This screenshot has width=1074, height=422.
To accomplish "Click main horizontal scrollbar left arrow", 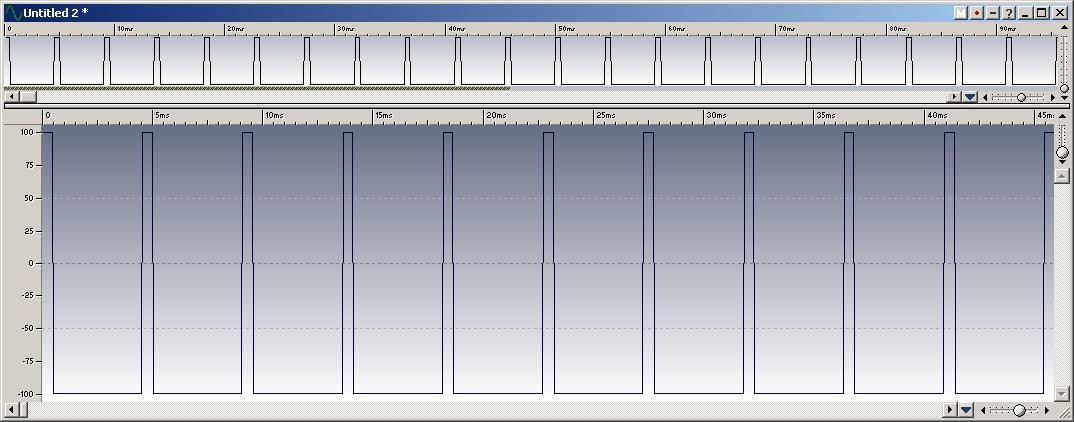I will pyautogui.click(x=13, y=410).
